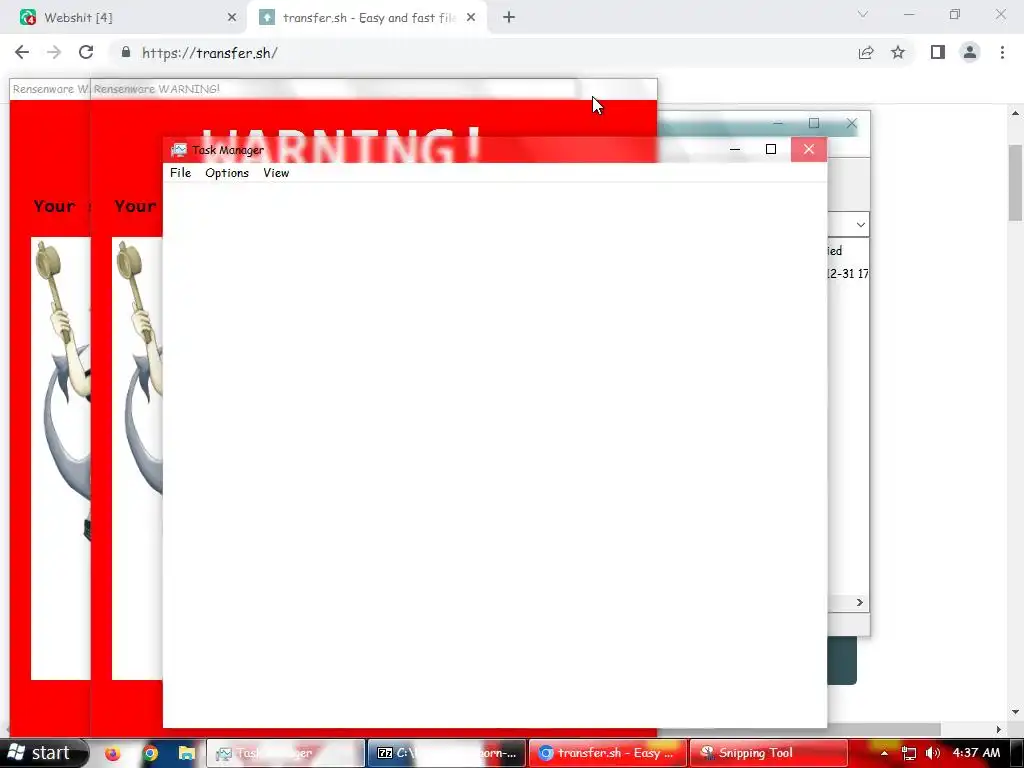Image resolution: width=1024 pixels, height=768 pixels.
Task: Click the Task Manager title bar icon
Action: (178, 150)
